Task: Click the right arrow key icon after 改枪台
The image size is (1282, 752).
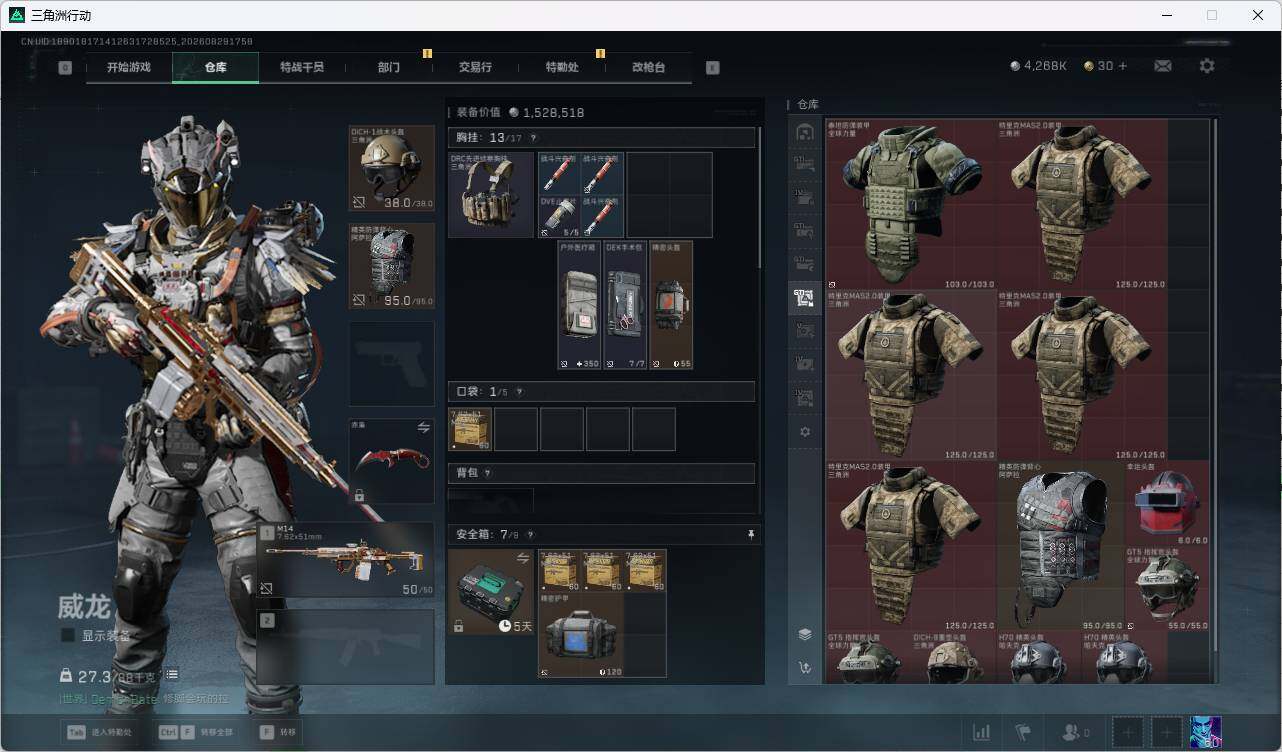Action: (x=713, y=68)
